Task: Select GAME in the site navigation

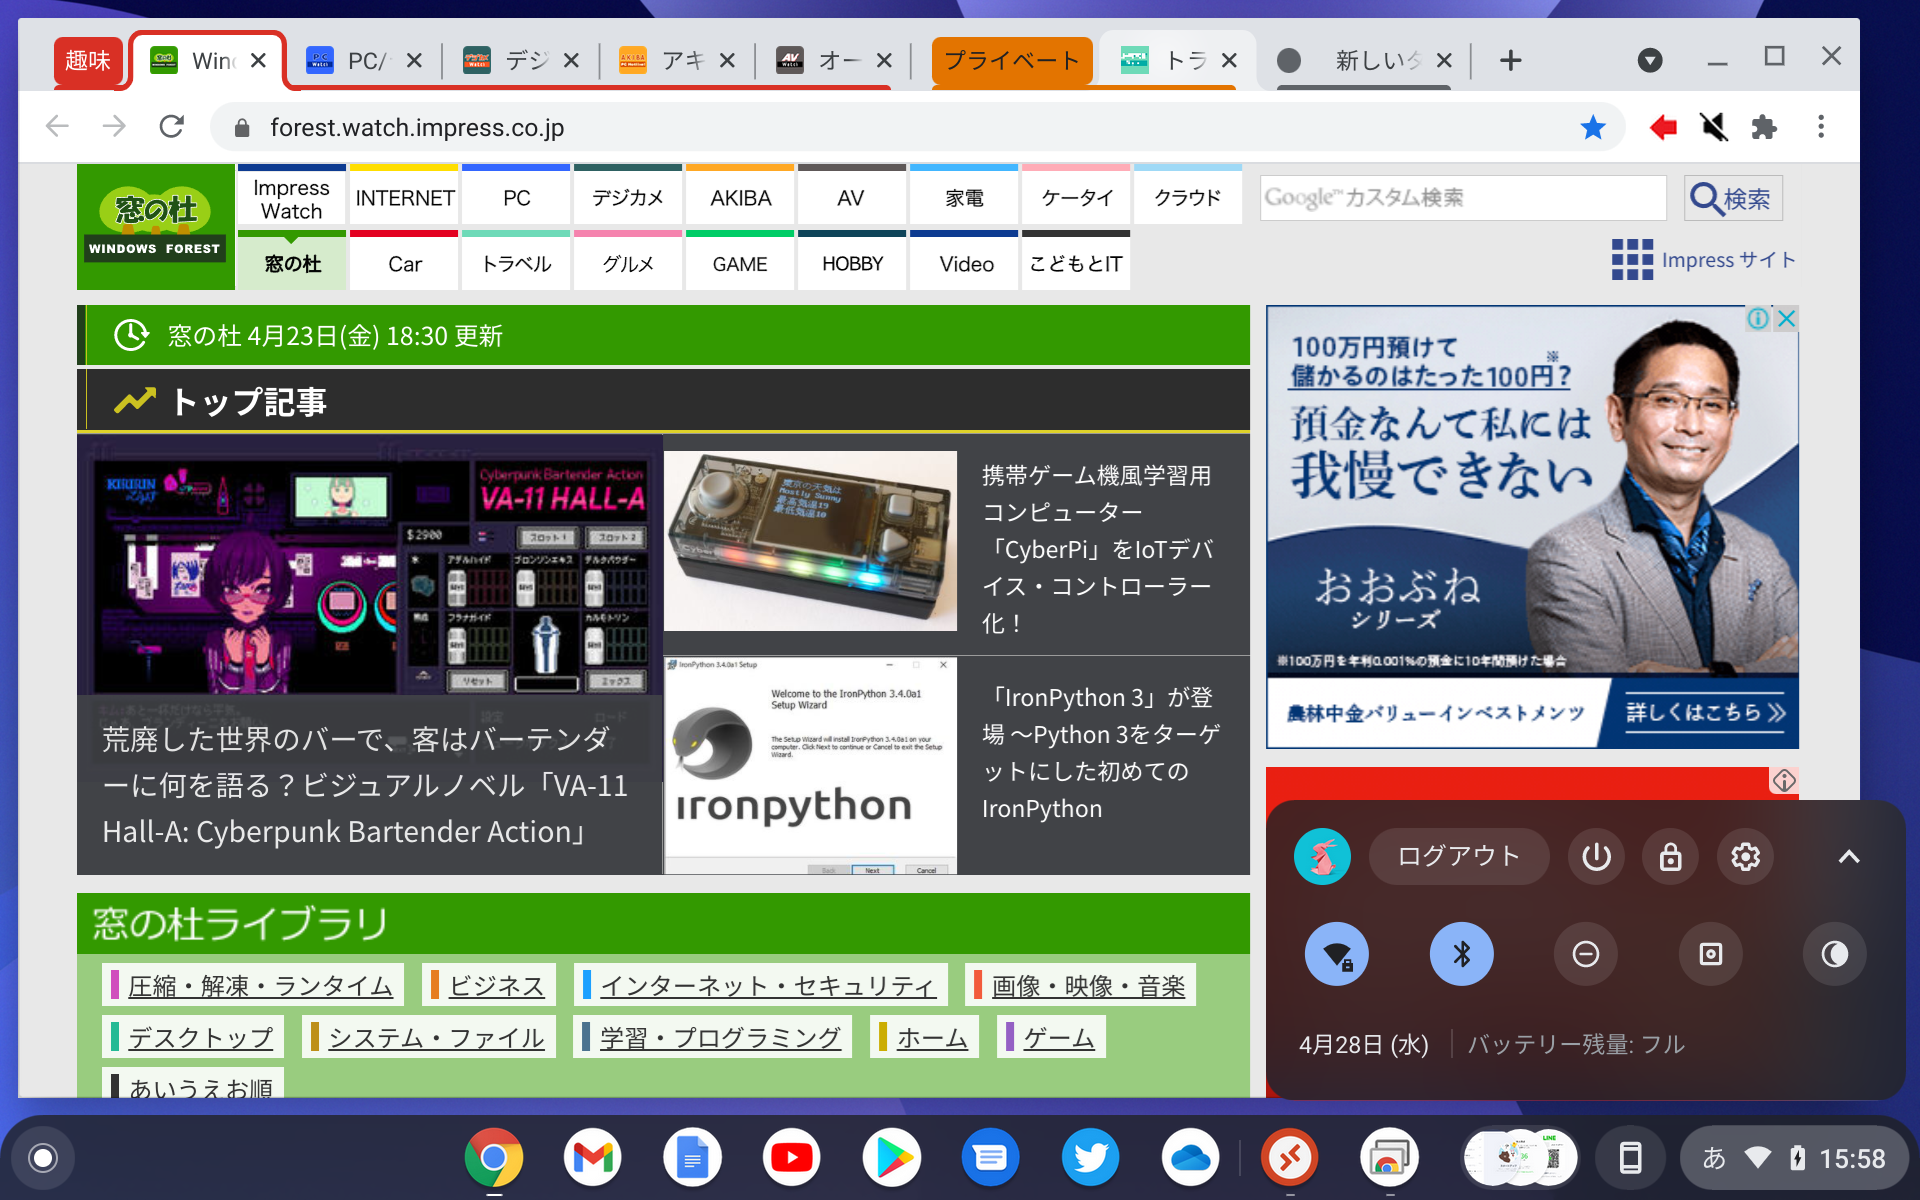Action: point(740,263)
